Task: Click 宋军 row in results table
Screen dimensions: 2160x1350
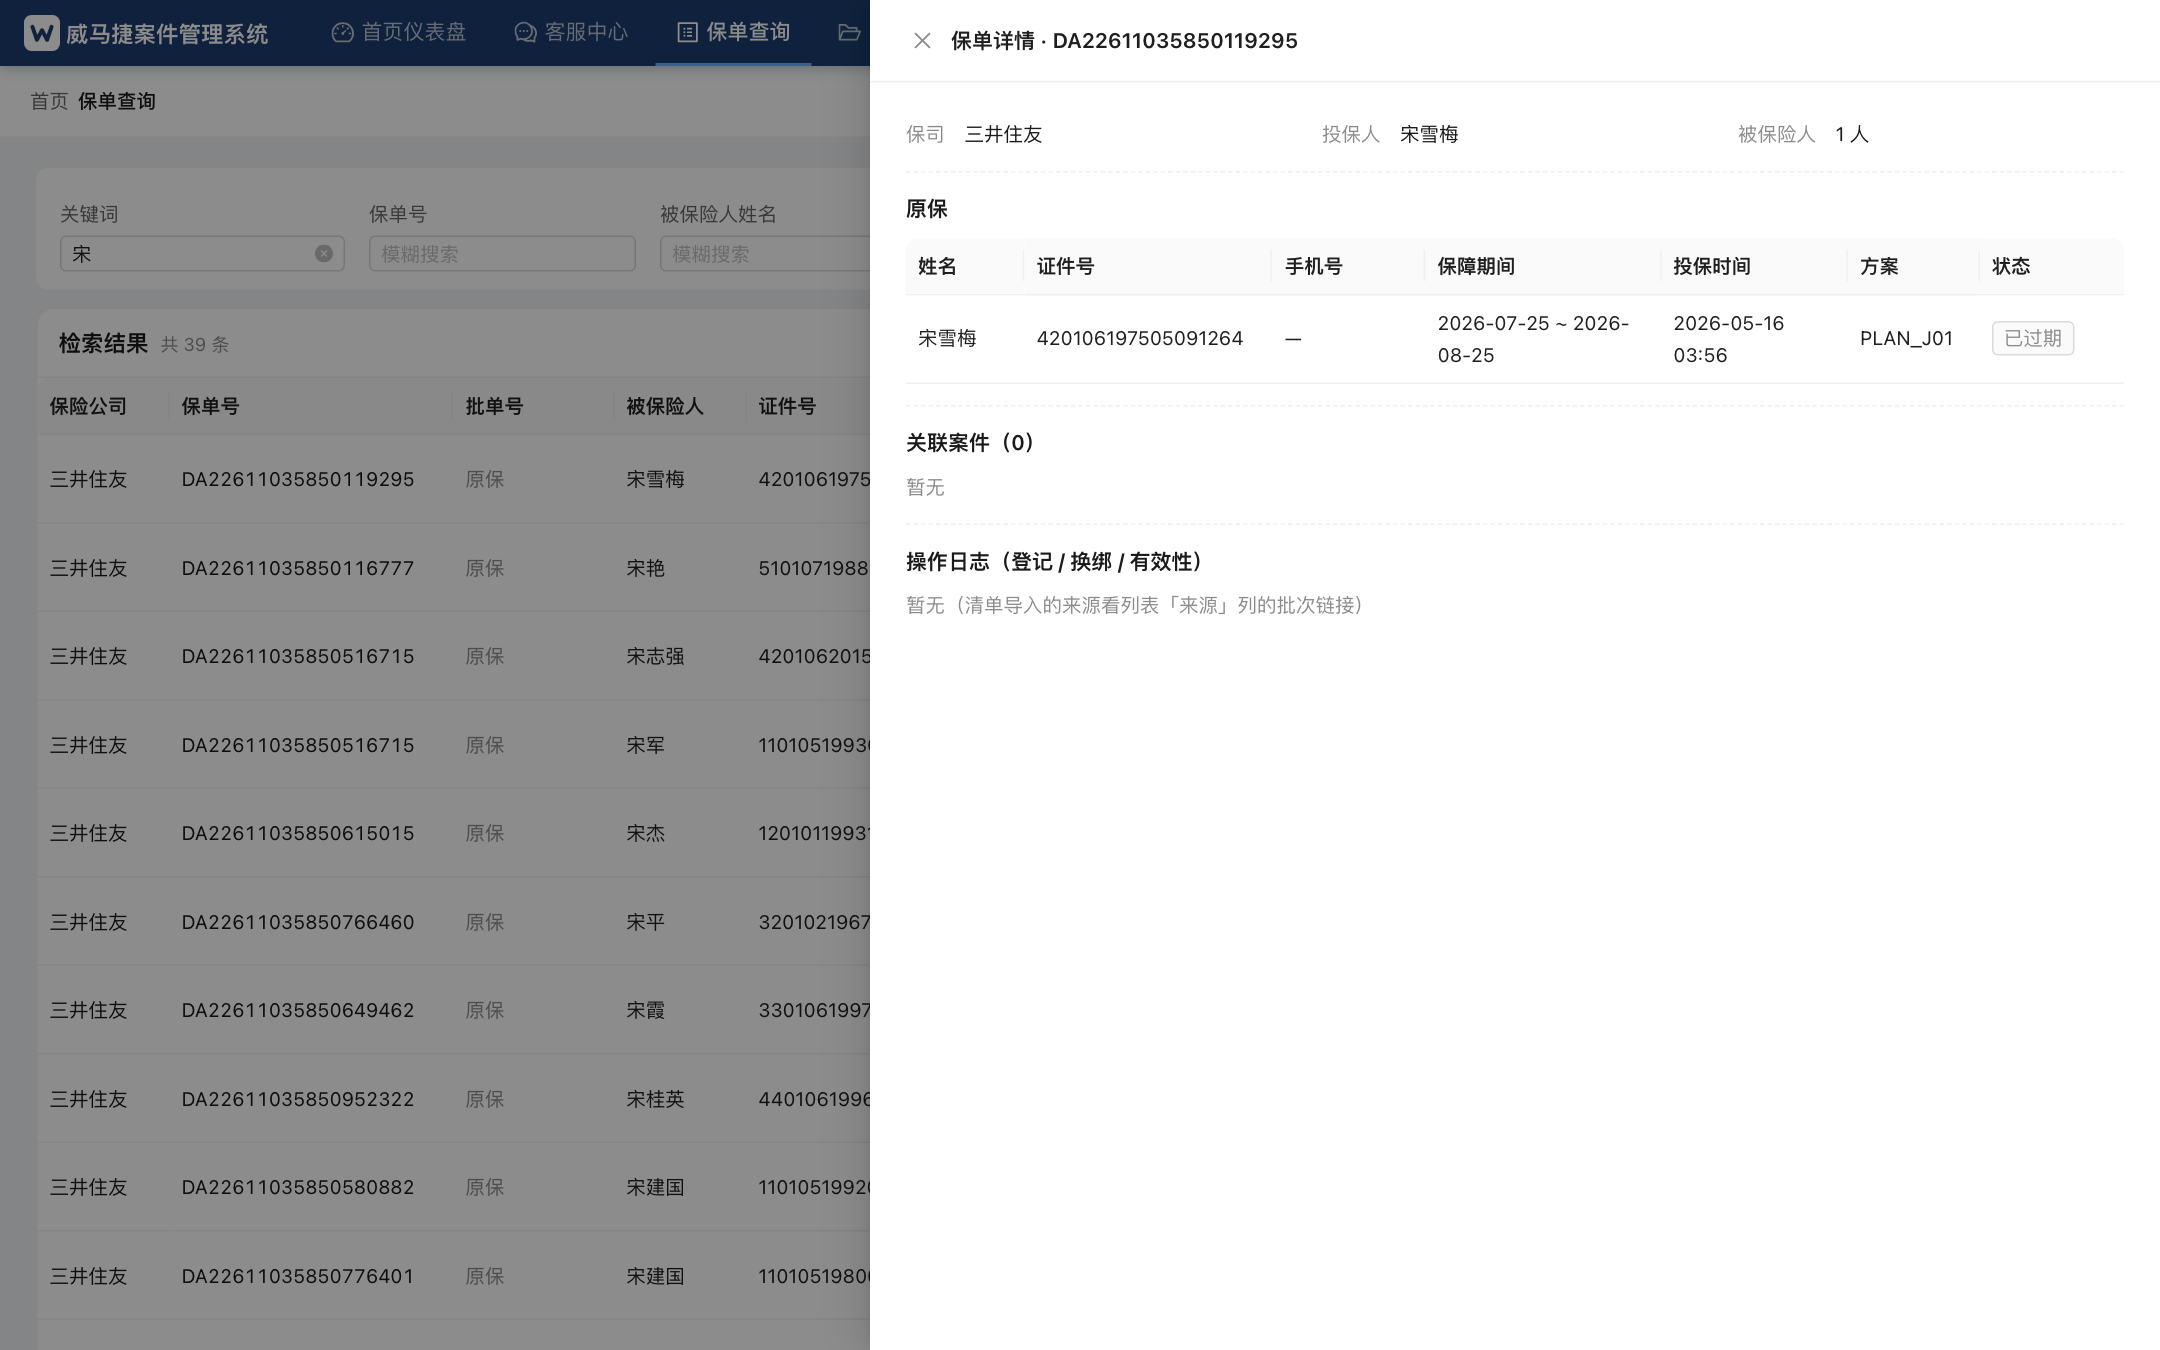Action: pos(454,745)
